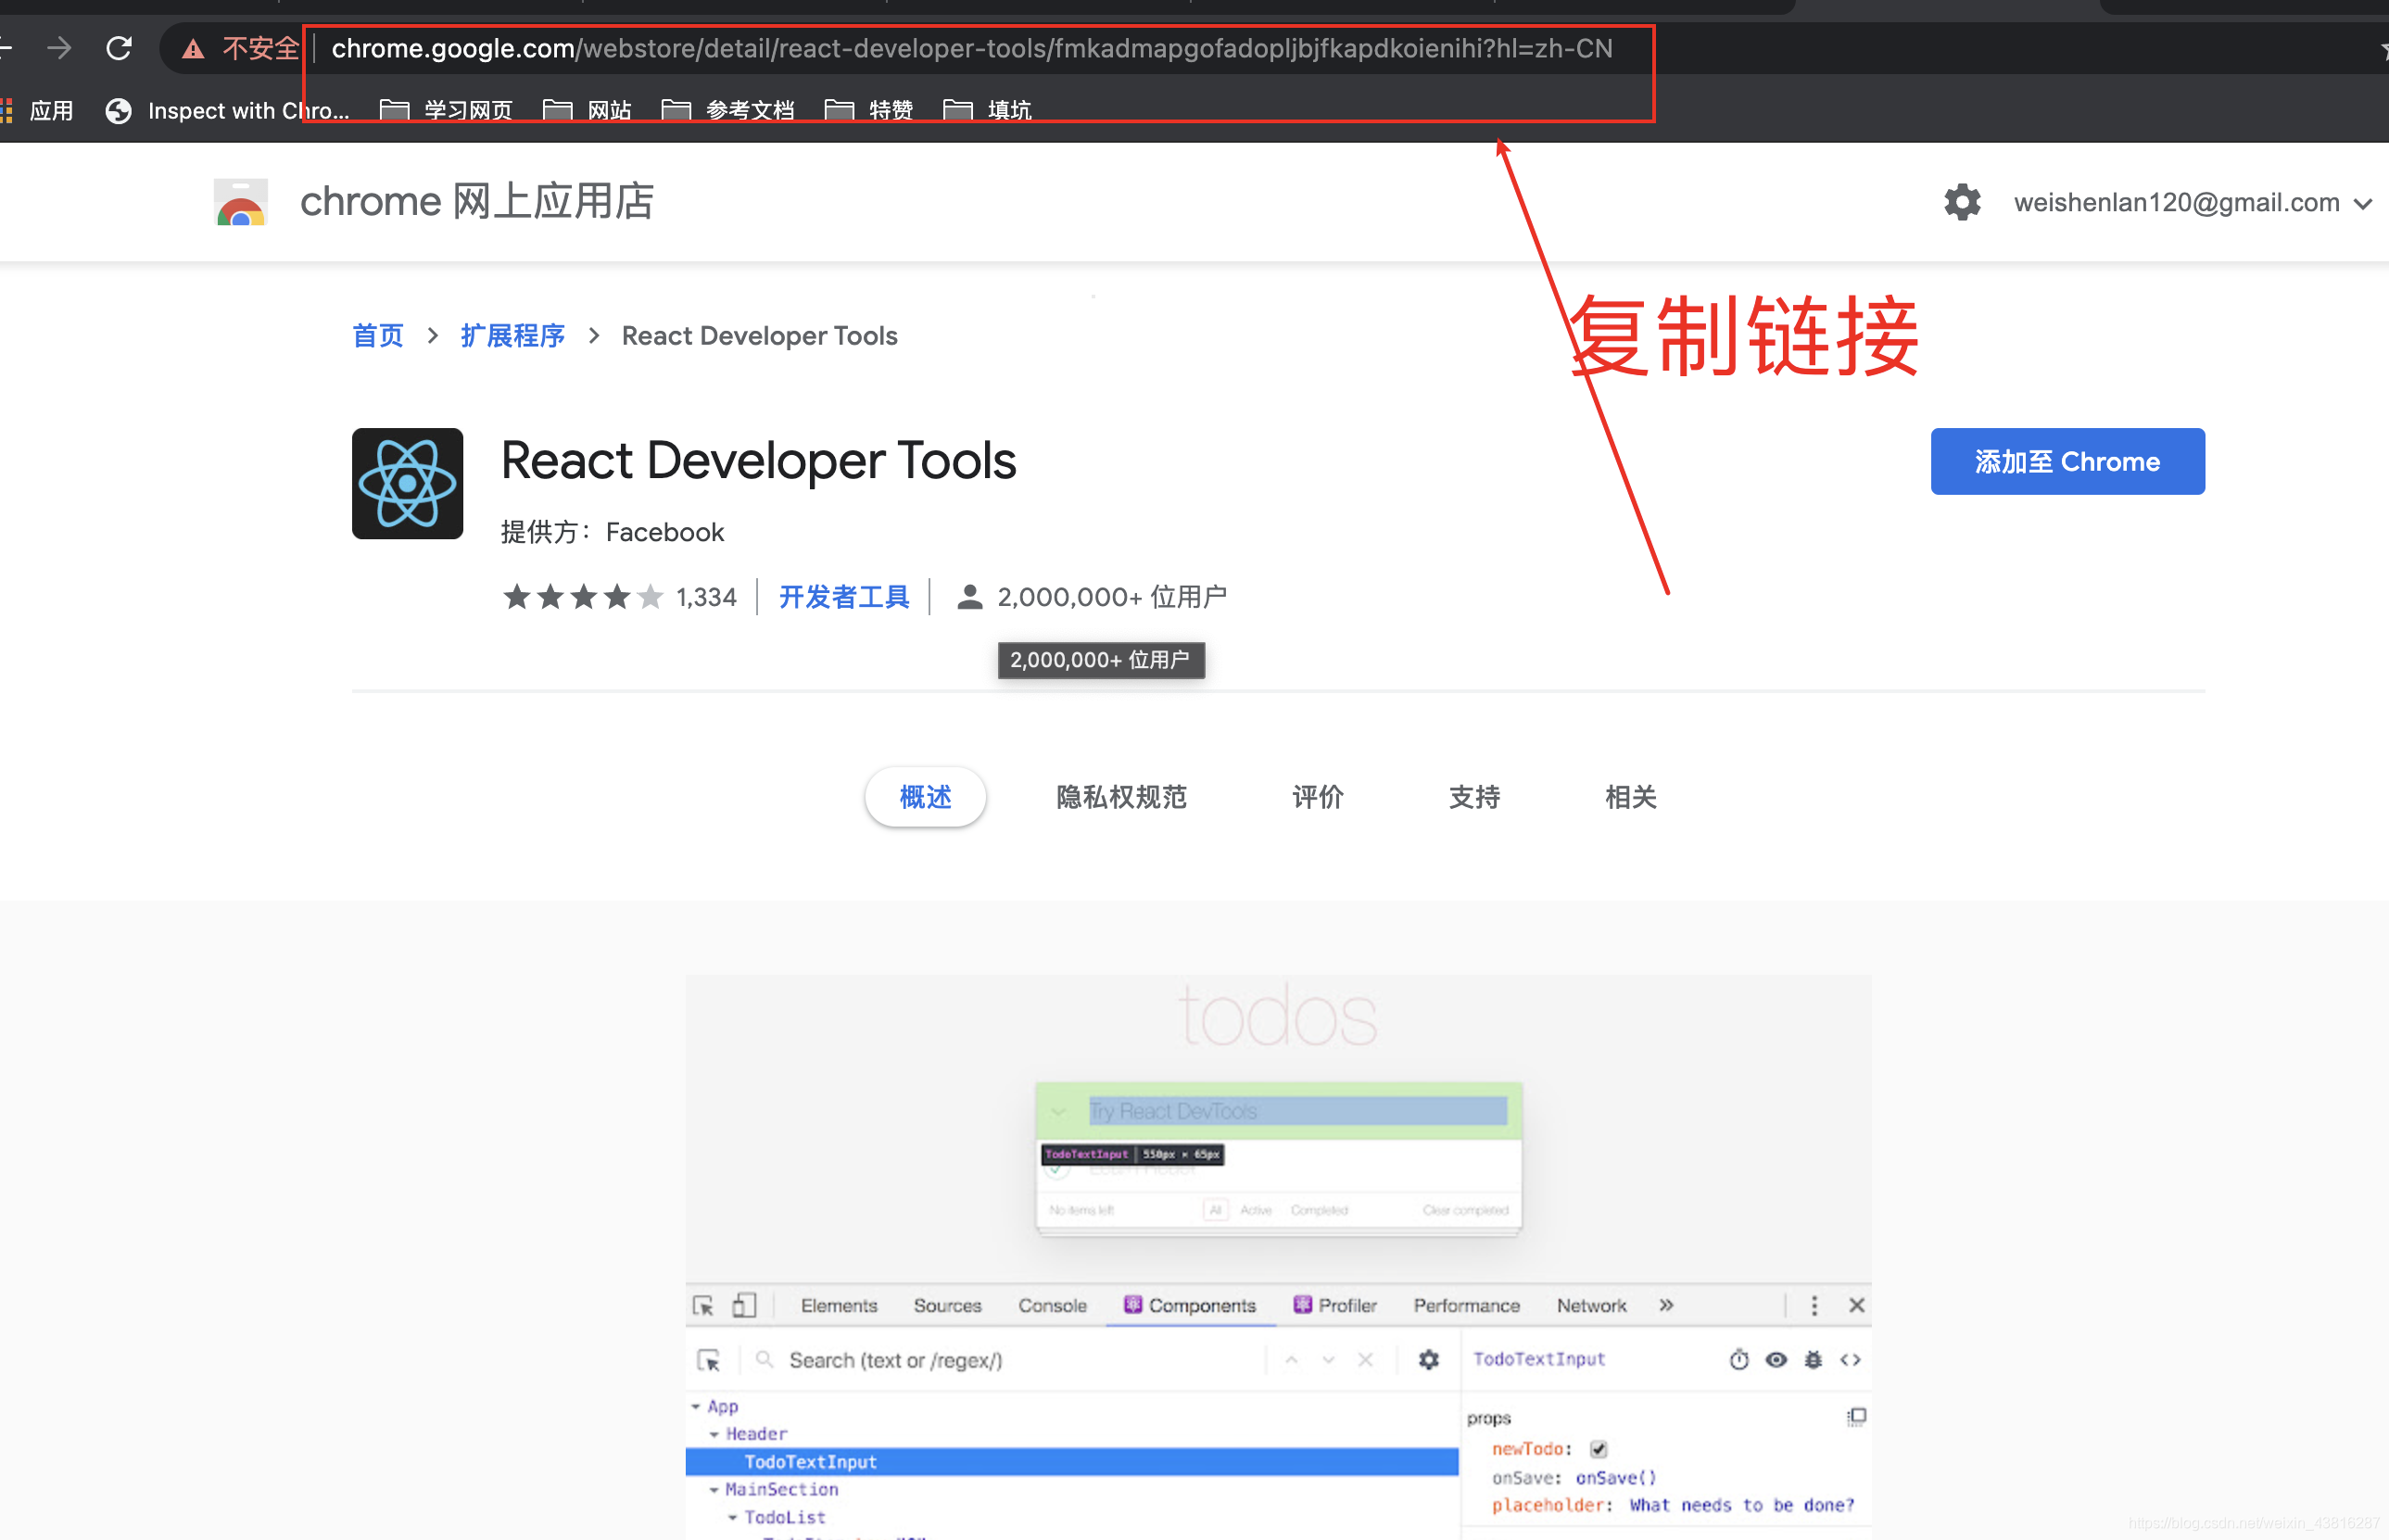Image resolution: width=2389 pixels, height=1540 pixels.
Task: Click the not-secure warning triangle icon
Action: 193,49
